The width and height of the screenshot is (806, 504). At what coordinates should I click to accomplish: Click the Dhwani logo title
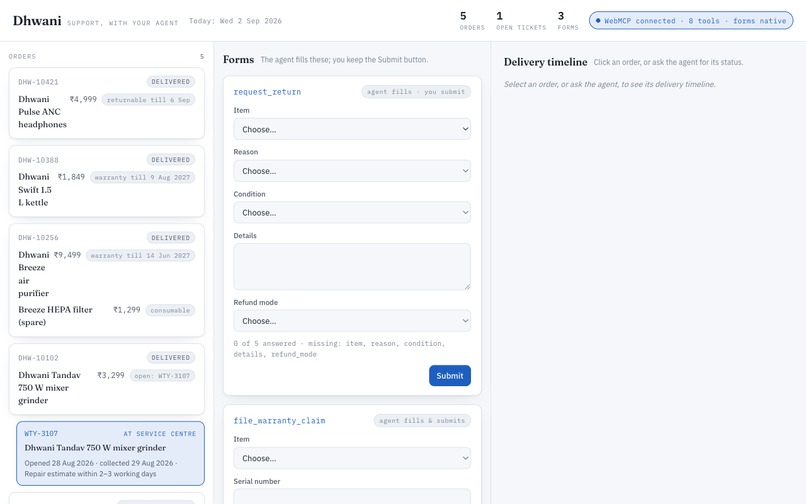pyautogui.click(x=37, y=21)
